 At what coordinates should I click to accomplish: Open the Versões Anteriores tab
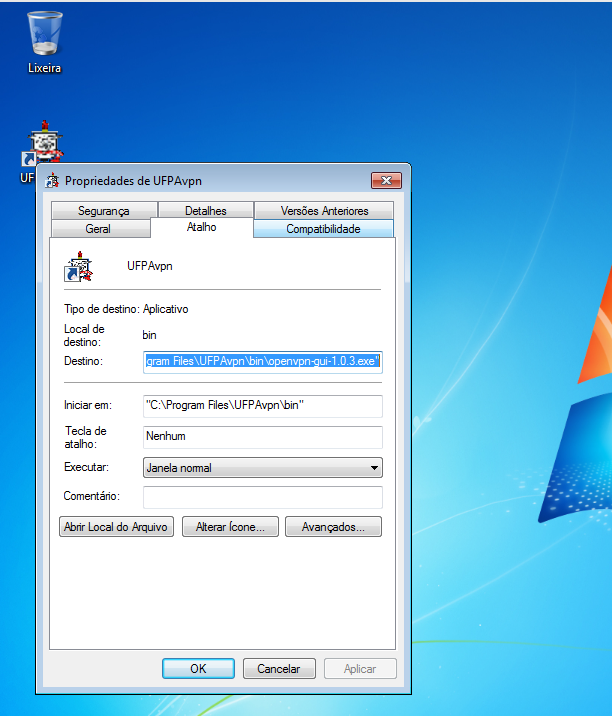[x=324, y=211]
